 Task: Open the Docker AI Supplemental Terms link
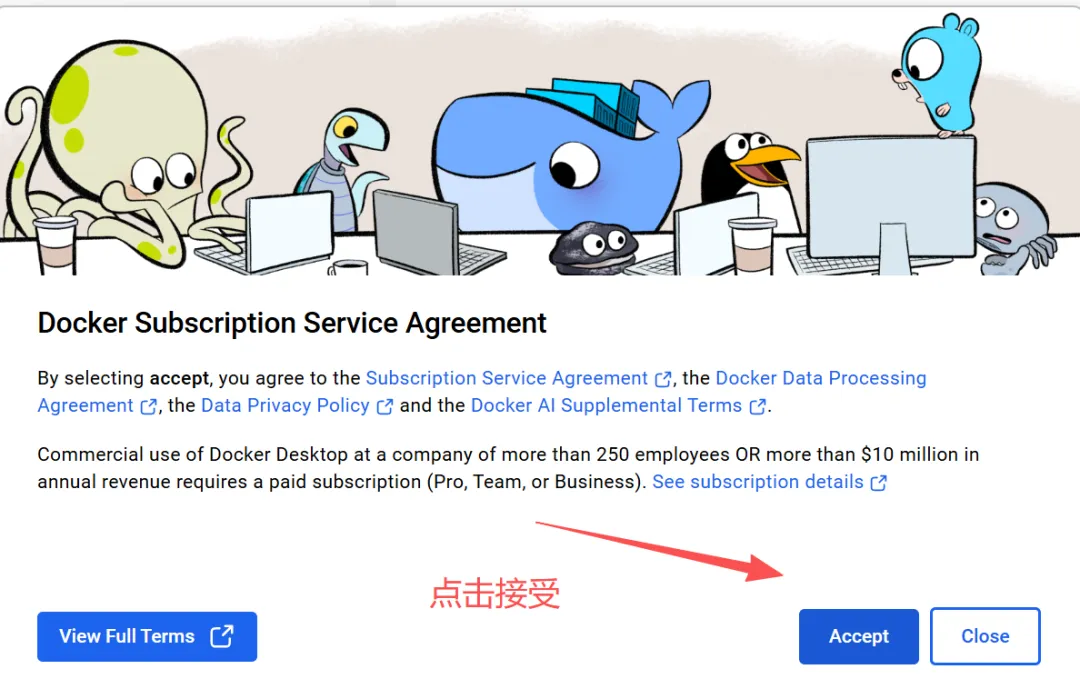point(606,406)
